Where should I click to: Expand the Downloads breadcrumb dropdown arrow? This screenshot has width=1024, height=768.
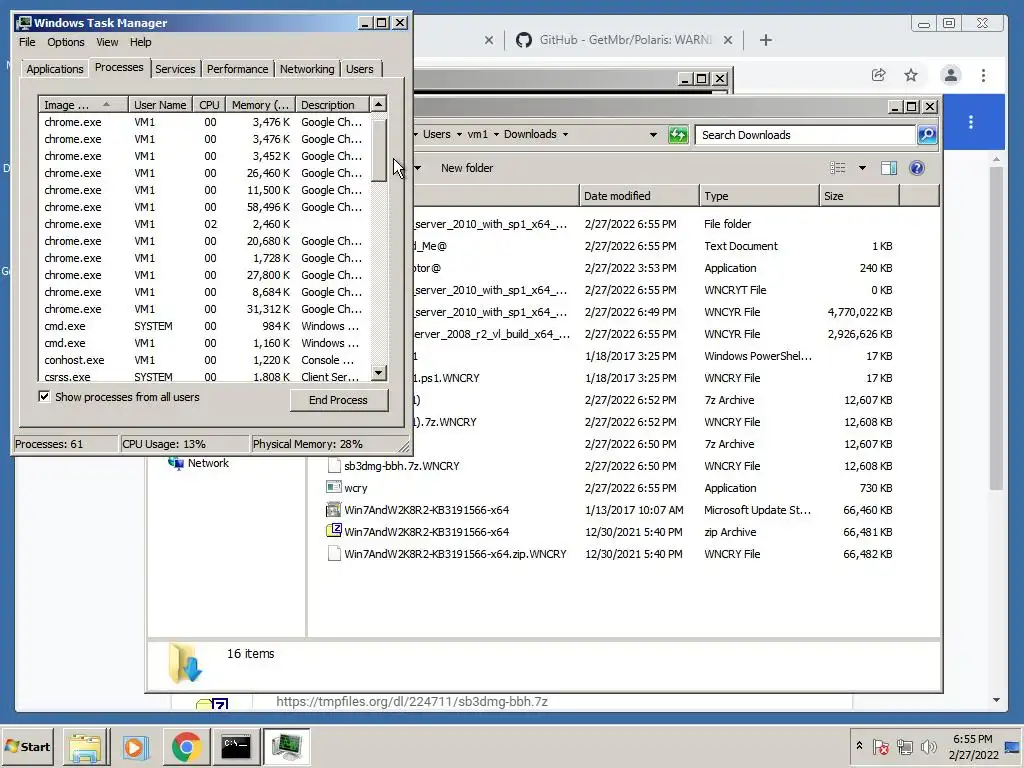click(x=566, y=135)
